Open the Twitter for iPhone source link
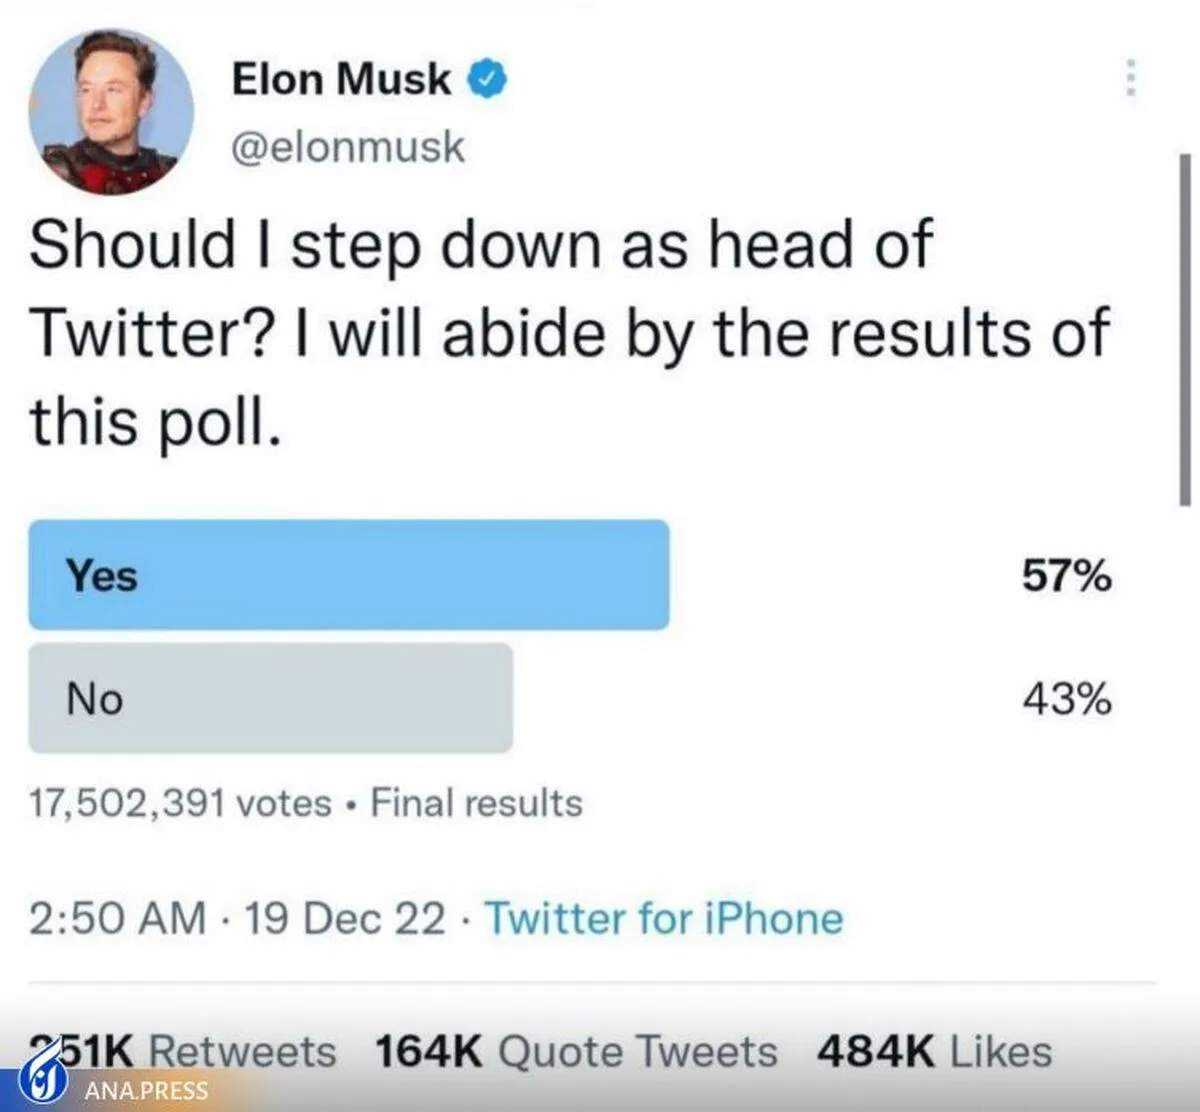The image size is (1200, 1112). coord(664,918)
